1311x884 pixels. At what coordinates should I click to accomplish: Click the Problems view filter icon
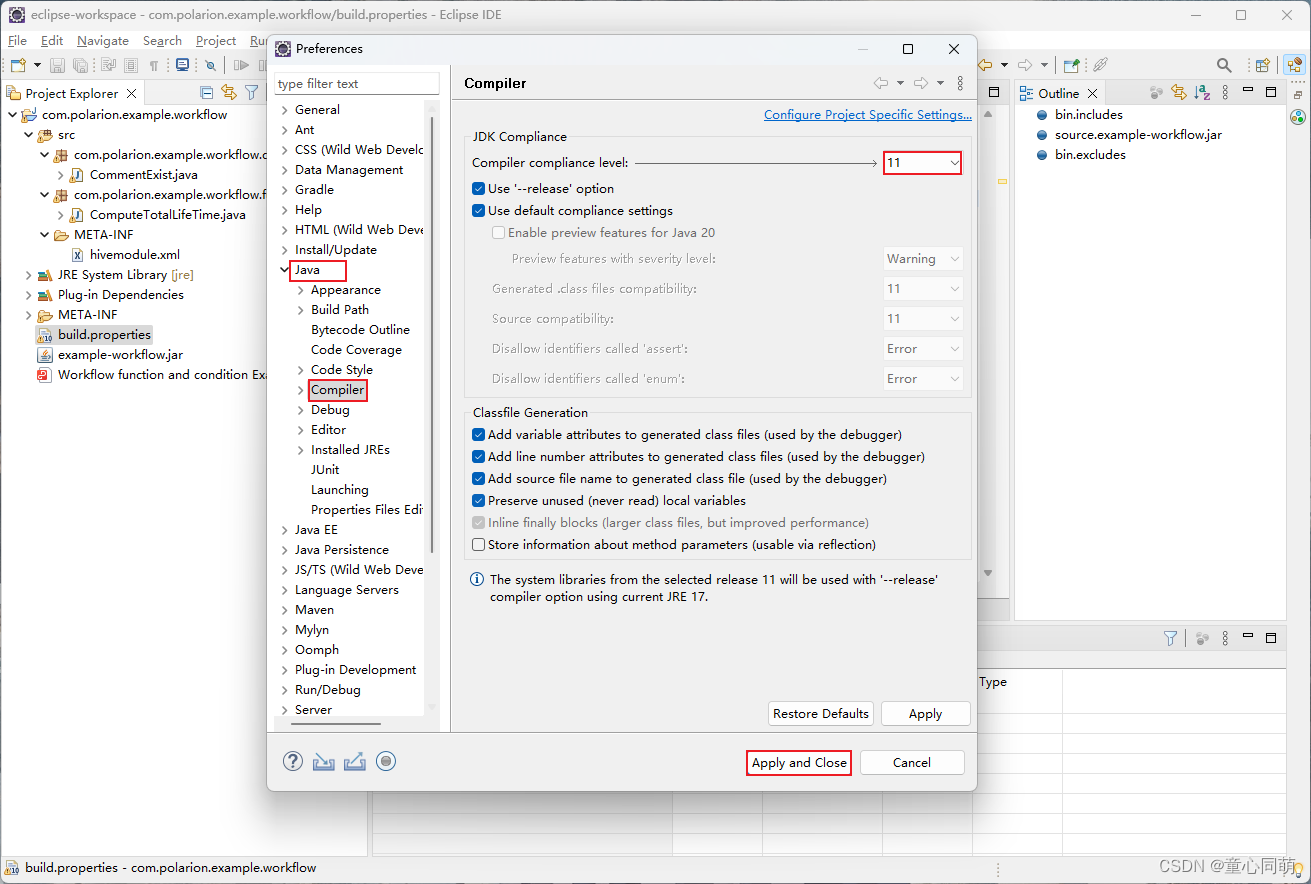(x=1170, y=638)
